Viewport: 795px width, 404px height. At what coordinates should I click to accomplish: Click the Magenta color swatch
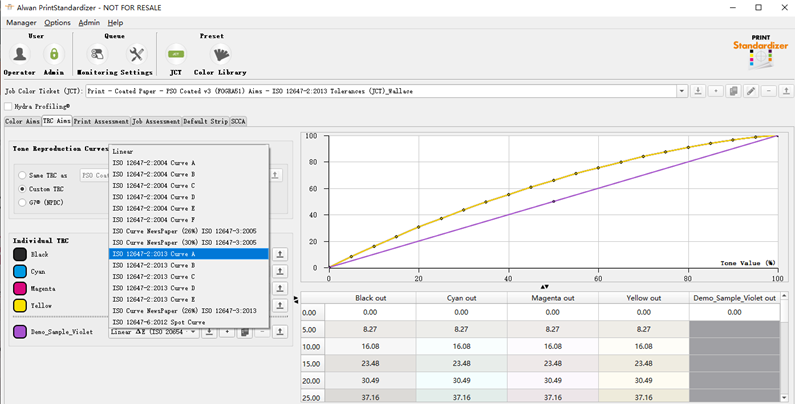[20, 288]
